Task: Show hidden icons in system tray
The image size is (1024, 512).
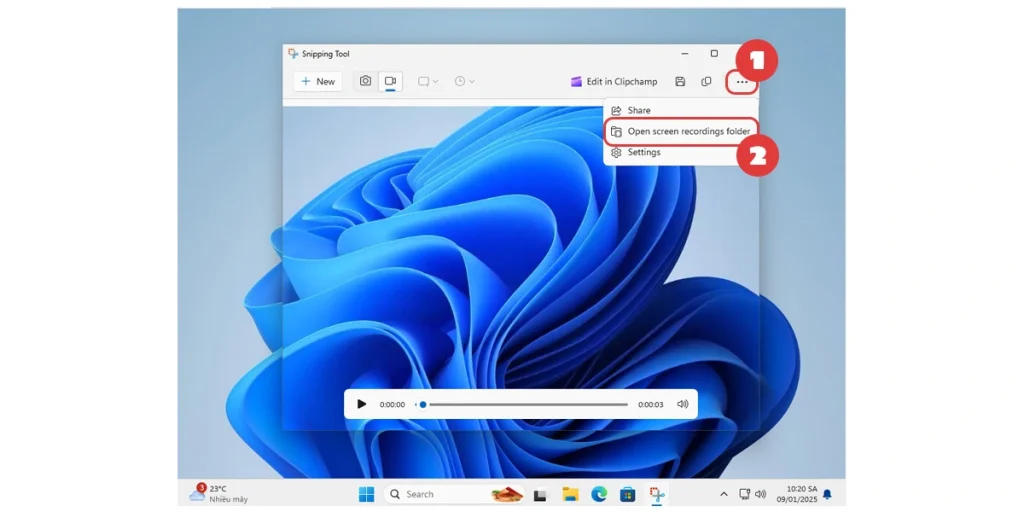Action: (724, 494)
